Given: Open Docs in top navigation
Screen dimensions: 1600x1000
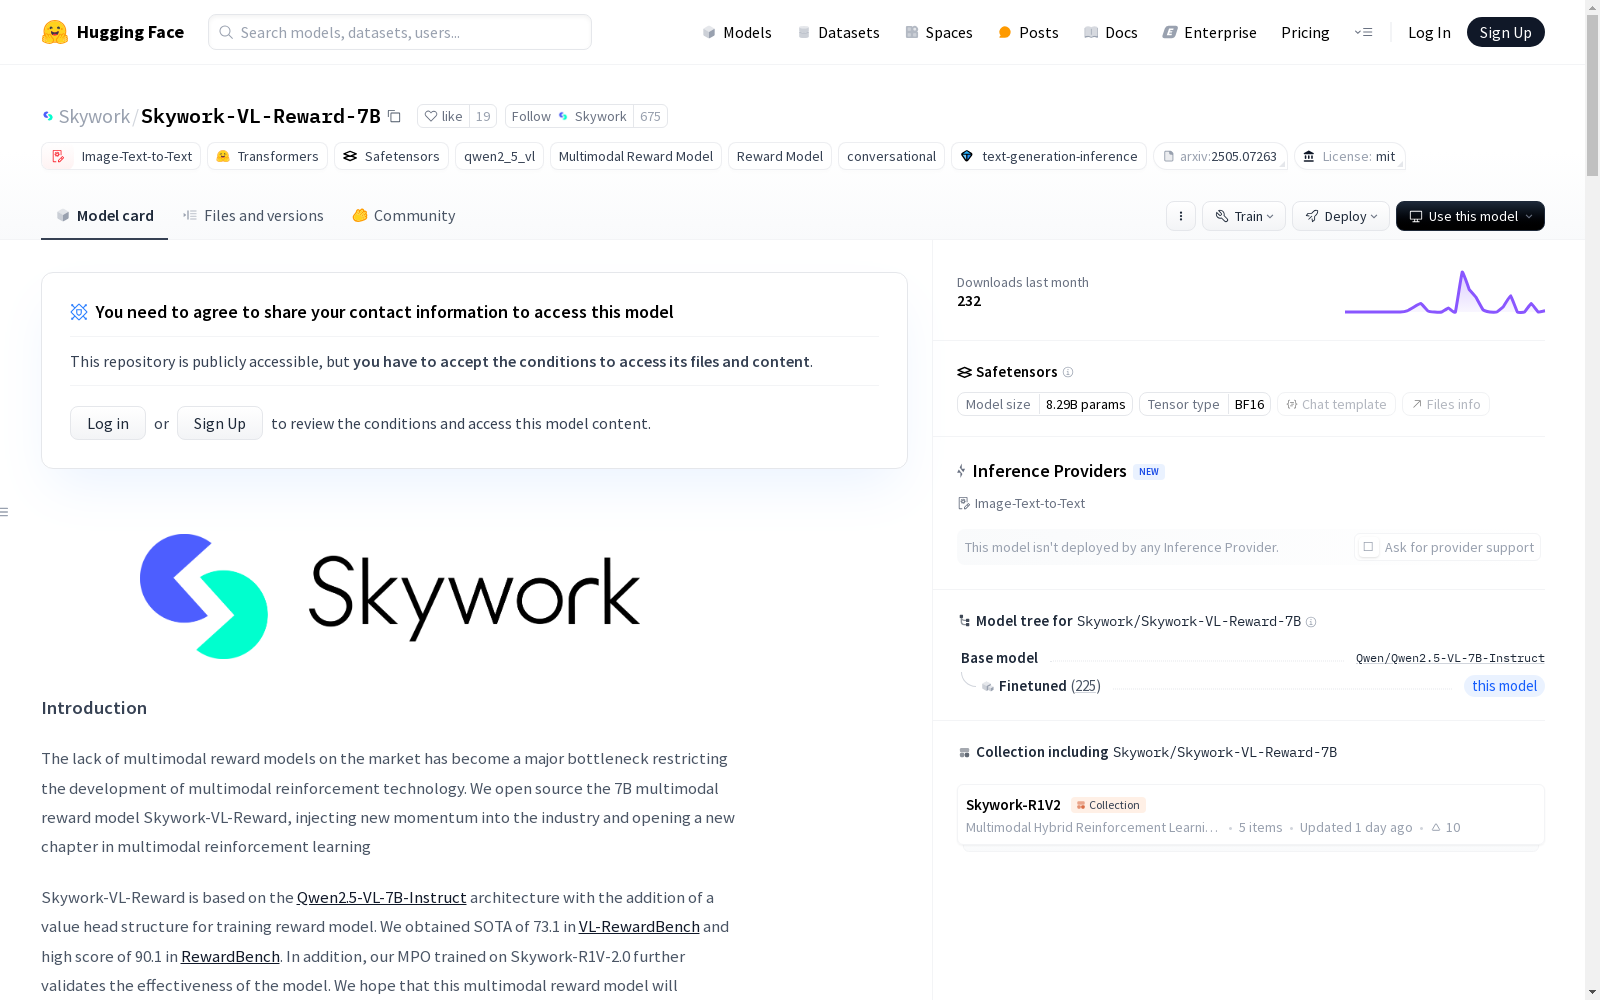Looking at the screenshot, I should point(1111,32).
